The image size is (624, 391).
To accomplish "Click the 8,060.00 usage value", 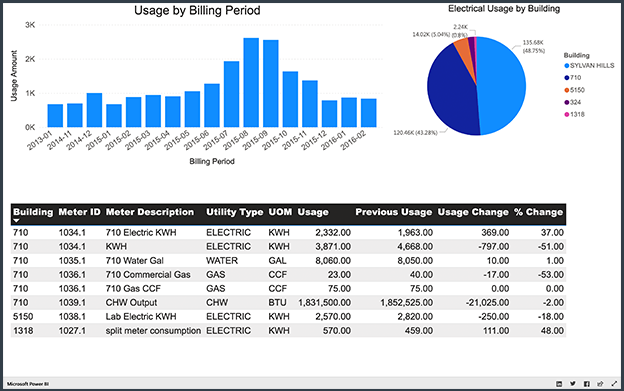I will click(333, 261).
